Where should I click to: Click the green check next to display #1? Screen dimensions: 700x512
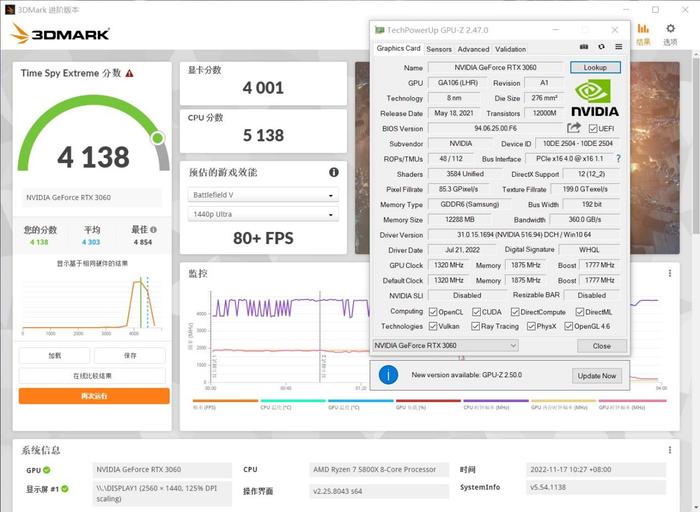click(x=65, y=489)
